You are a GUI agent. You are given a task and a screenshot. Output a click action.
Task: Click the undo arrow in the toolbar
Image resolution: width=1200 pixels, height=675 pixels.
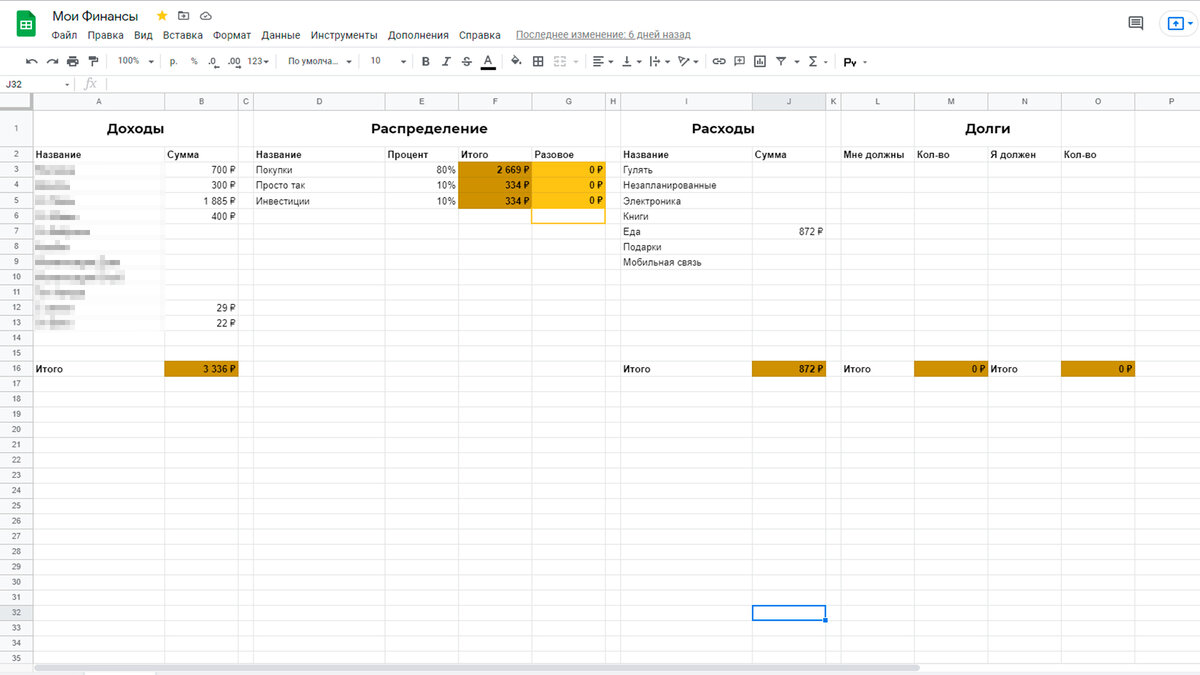(x=32, y=62)
